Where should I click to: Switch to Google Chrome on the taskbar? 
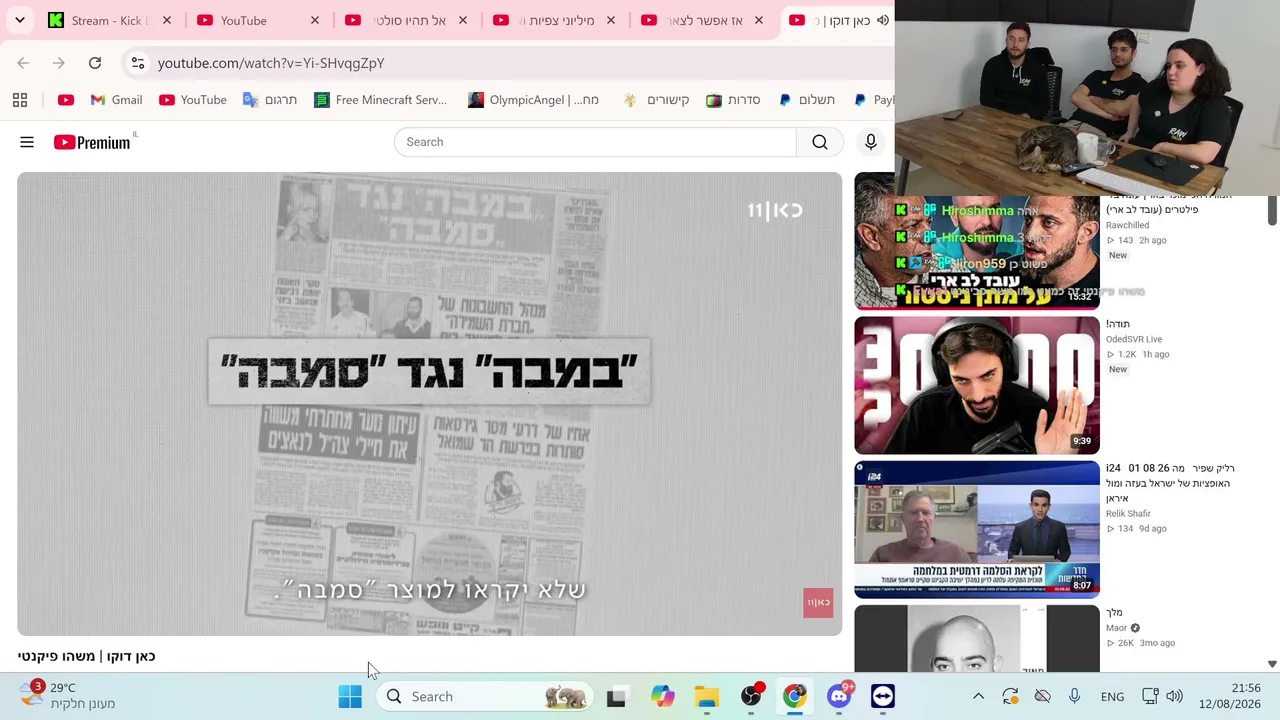(x=794, y=696)
